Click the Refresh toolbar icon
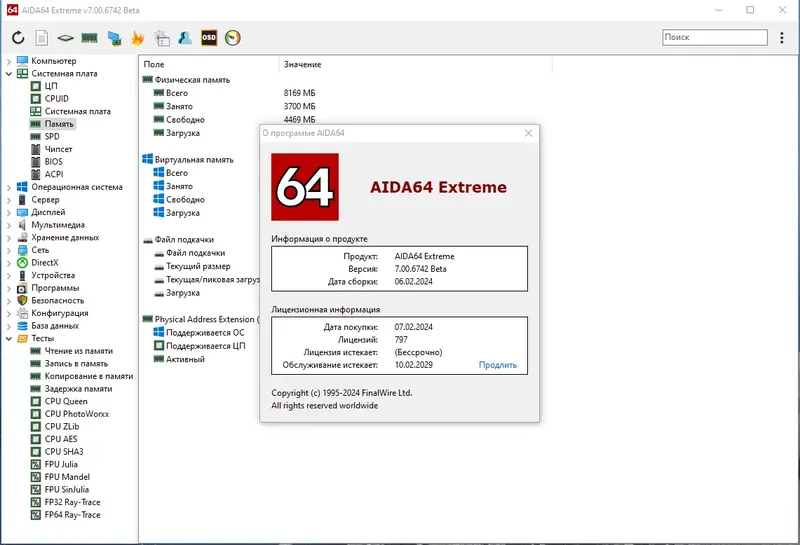The height and width of the screenshot is (545, 800). click(18, 38)
